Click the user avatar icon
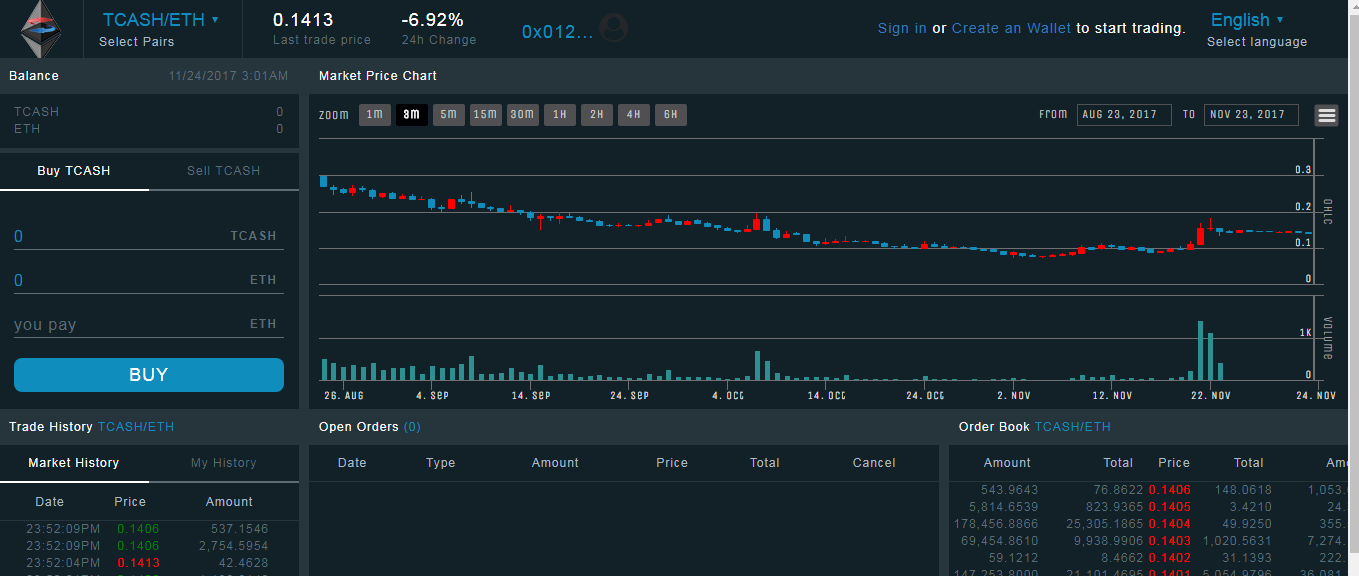Screen dimensions: 1359x576 coord(615,29)
